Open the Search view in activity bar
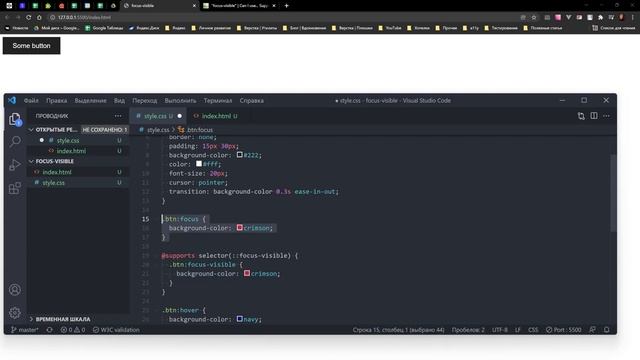 15,141
